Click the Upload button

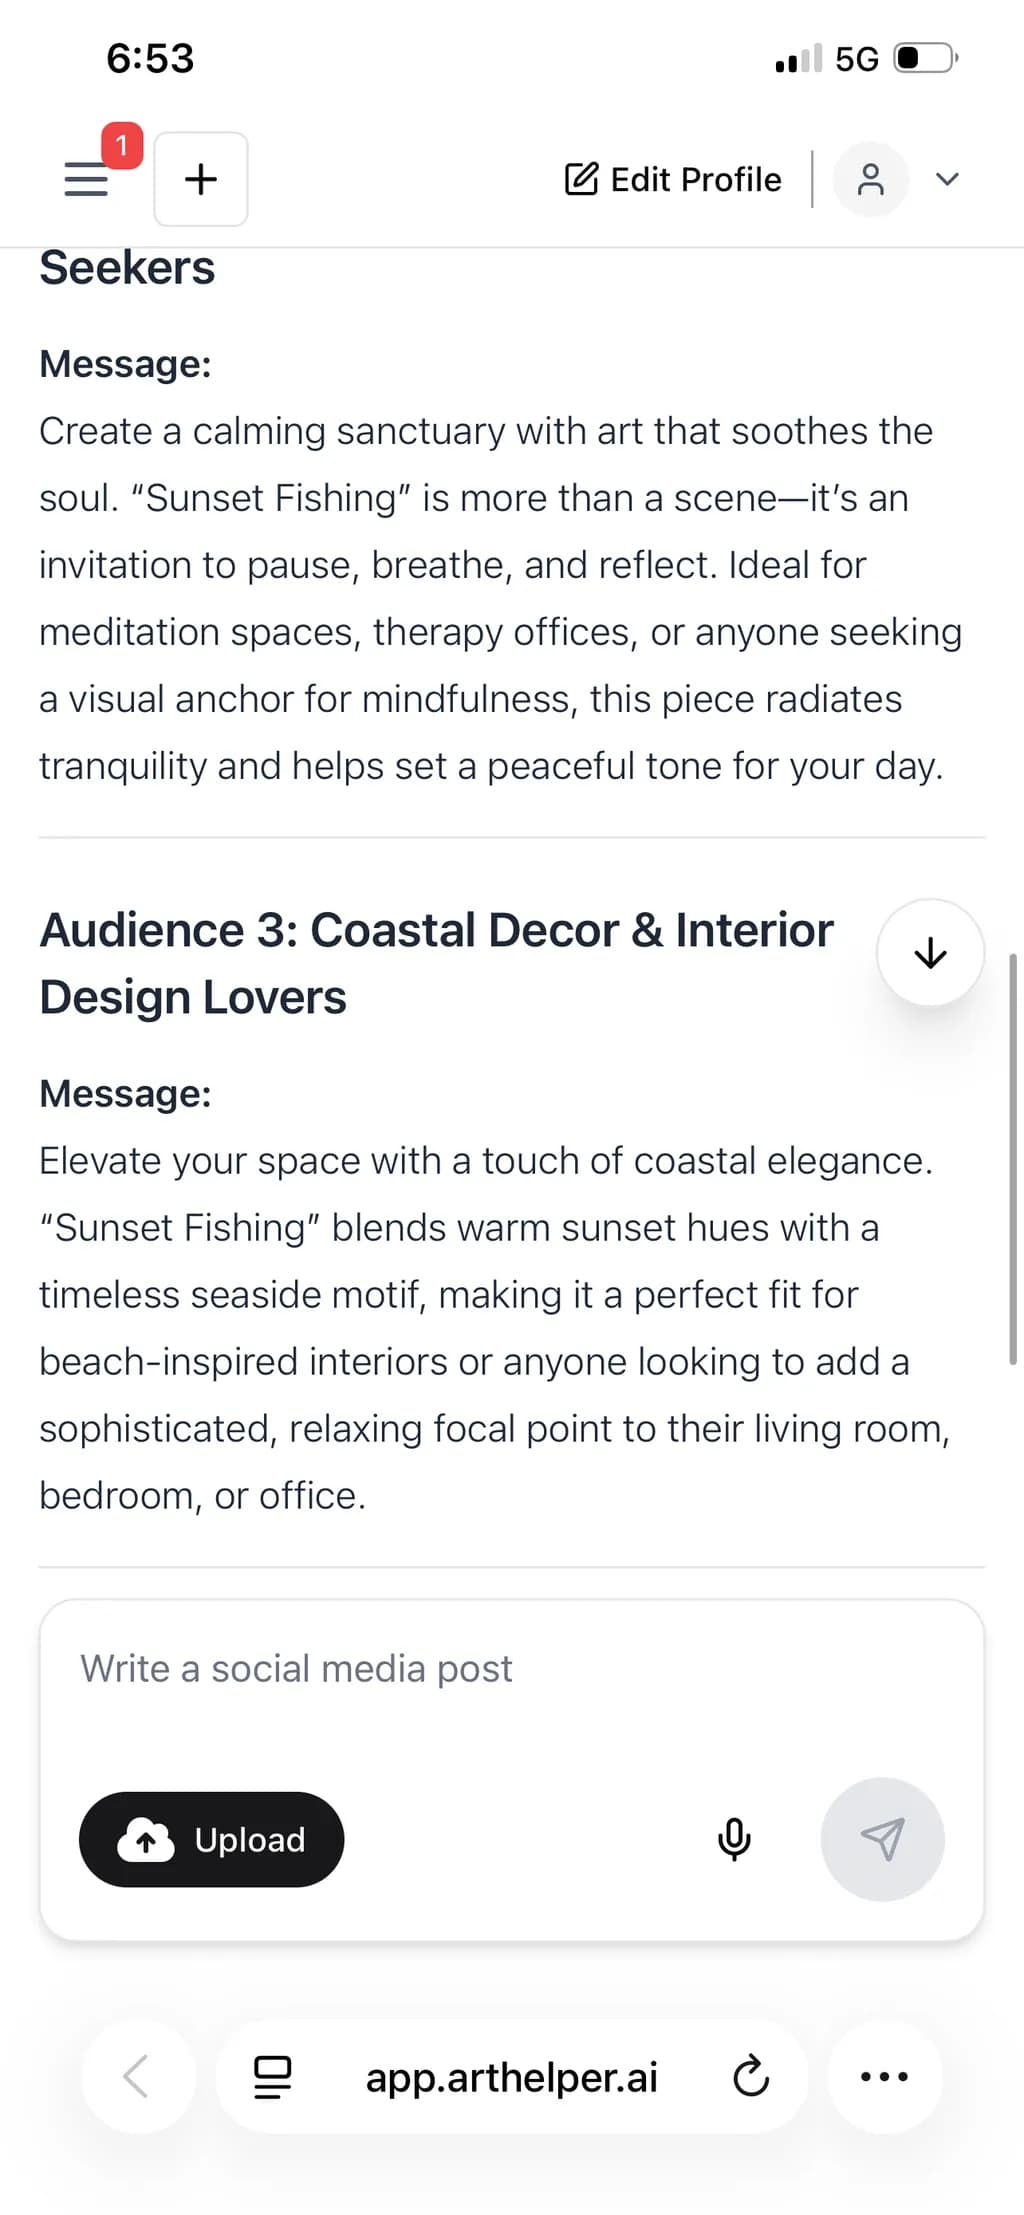212,1839
